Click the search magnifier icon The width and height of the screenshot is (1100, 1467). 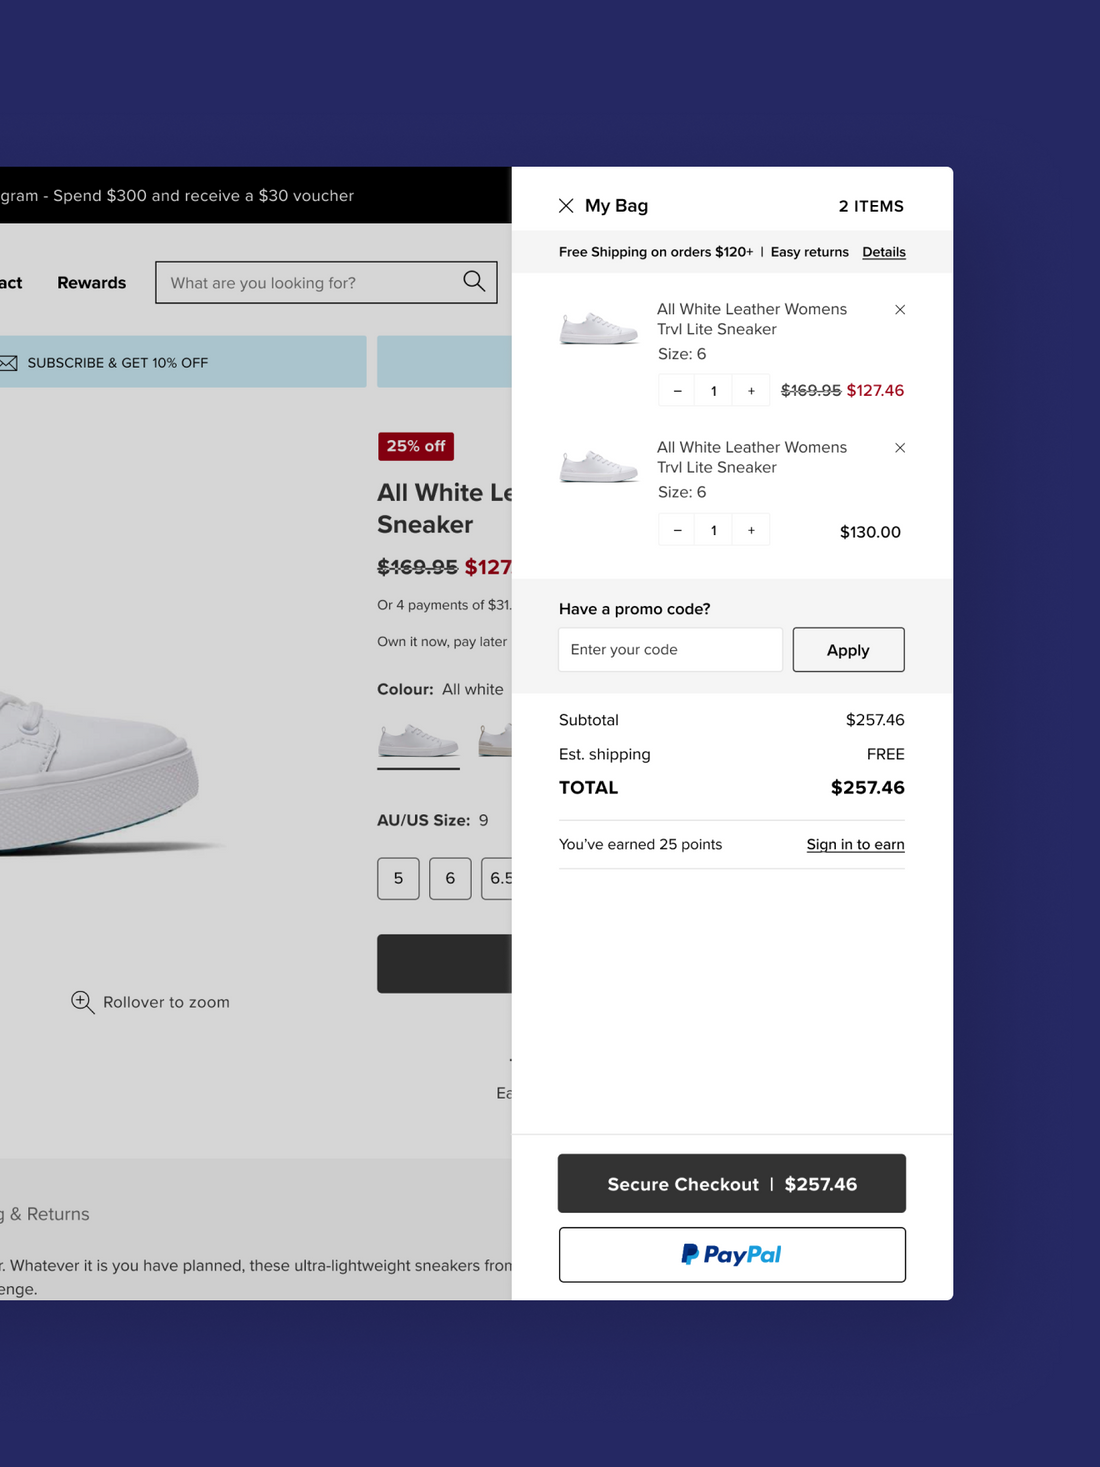pos(474,282)
